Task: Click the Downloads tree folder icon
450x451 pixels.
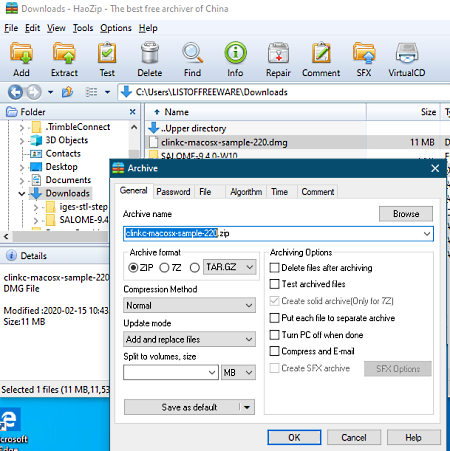Action: pos(36,193)
